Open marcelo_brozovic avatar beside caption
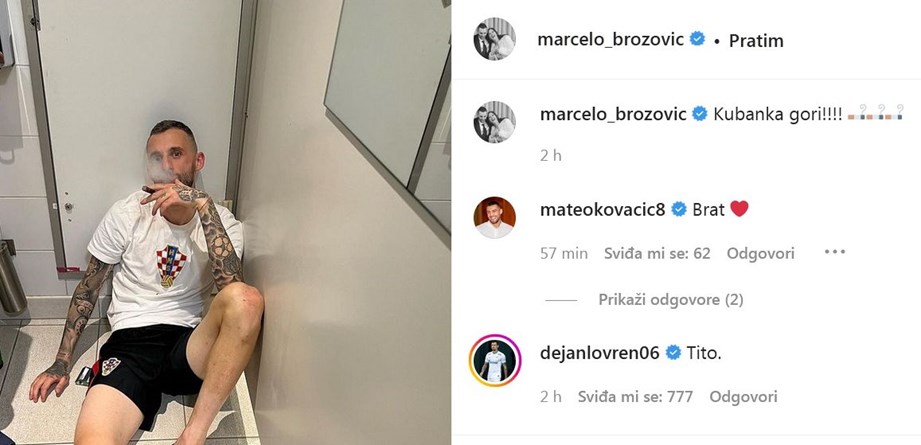 pos(495,122)
